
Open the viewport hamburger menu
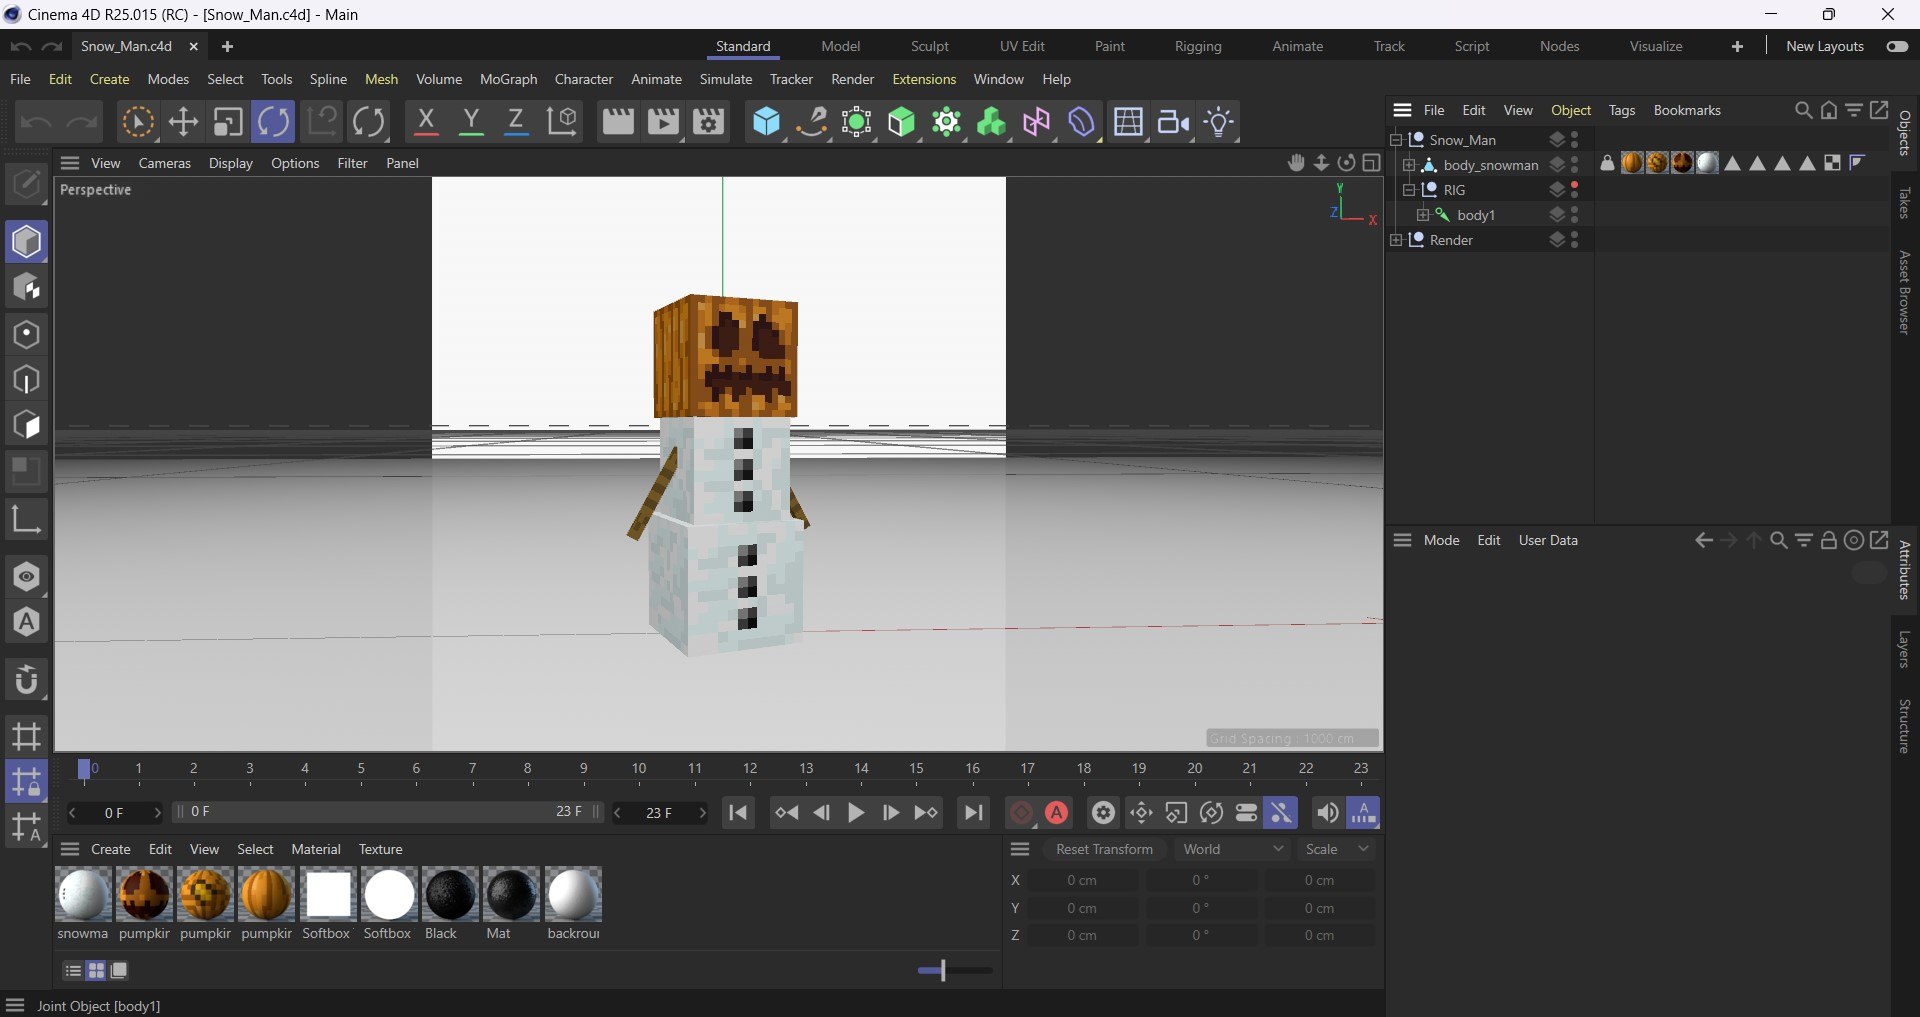click(70, 163)
